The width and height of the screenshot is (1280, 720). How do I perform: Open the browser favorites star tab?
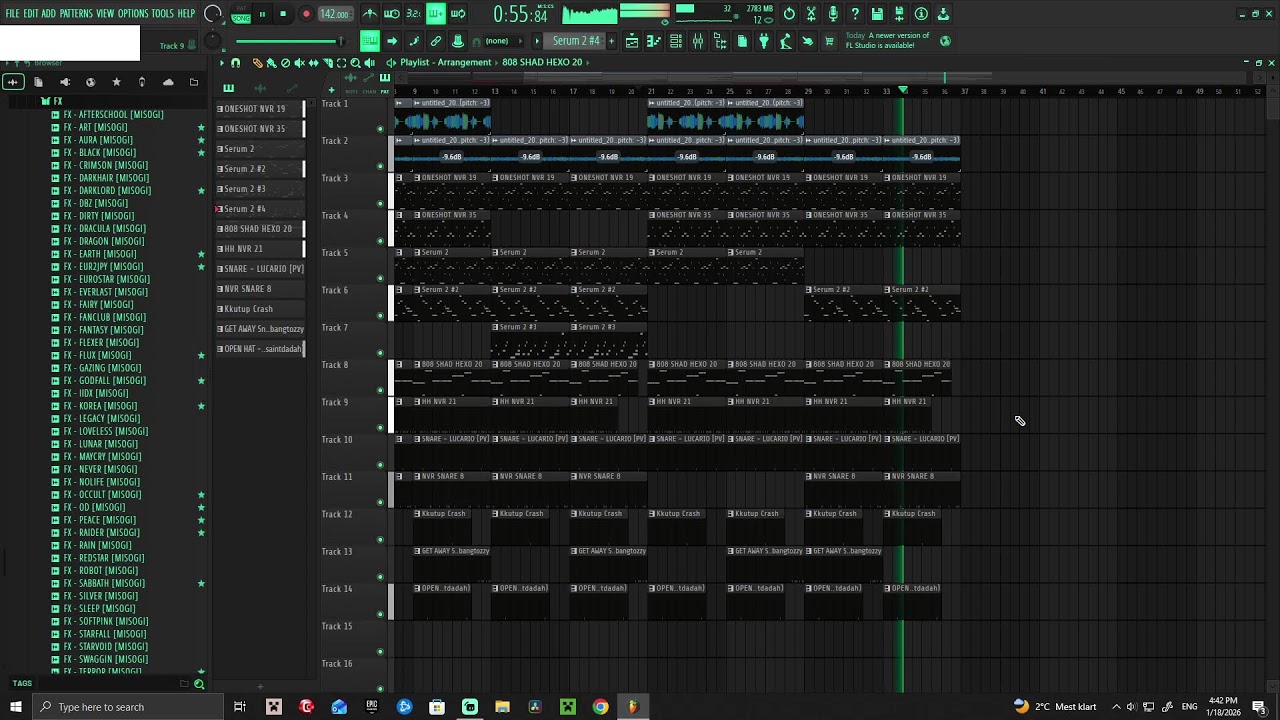116,82
